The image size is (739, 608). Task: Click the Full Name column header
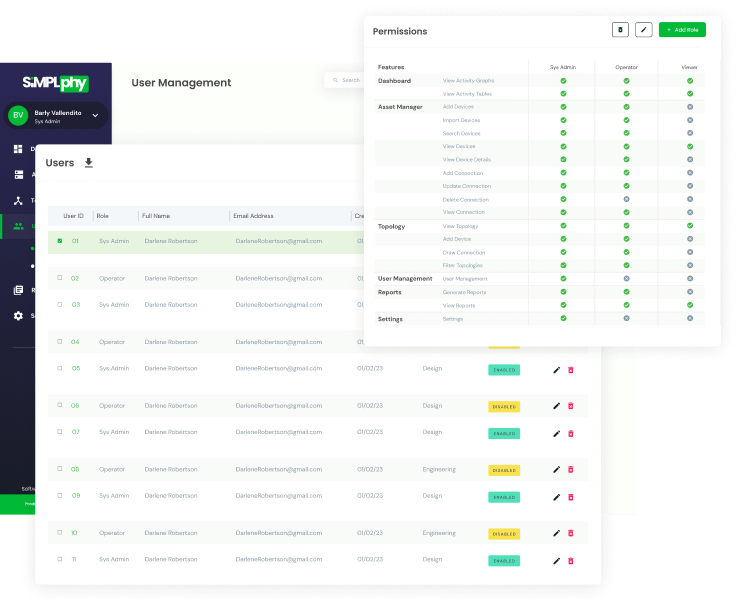coord(158,216)
